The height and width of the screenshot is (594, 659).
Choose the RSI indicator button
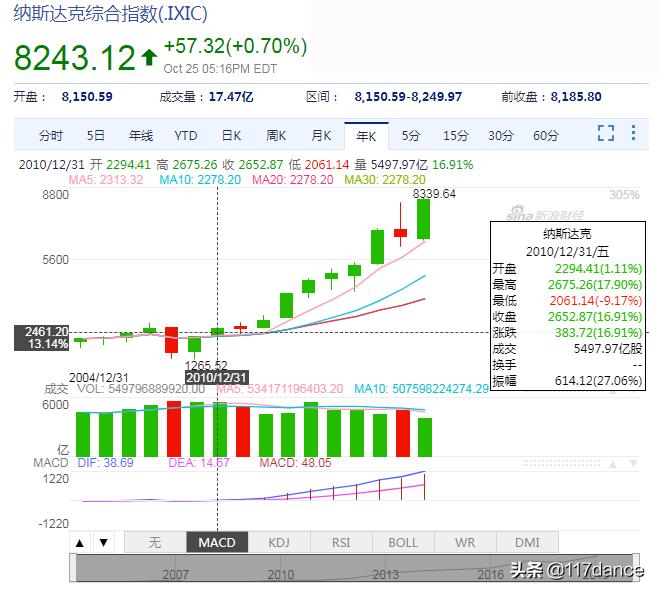point(341,542)
